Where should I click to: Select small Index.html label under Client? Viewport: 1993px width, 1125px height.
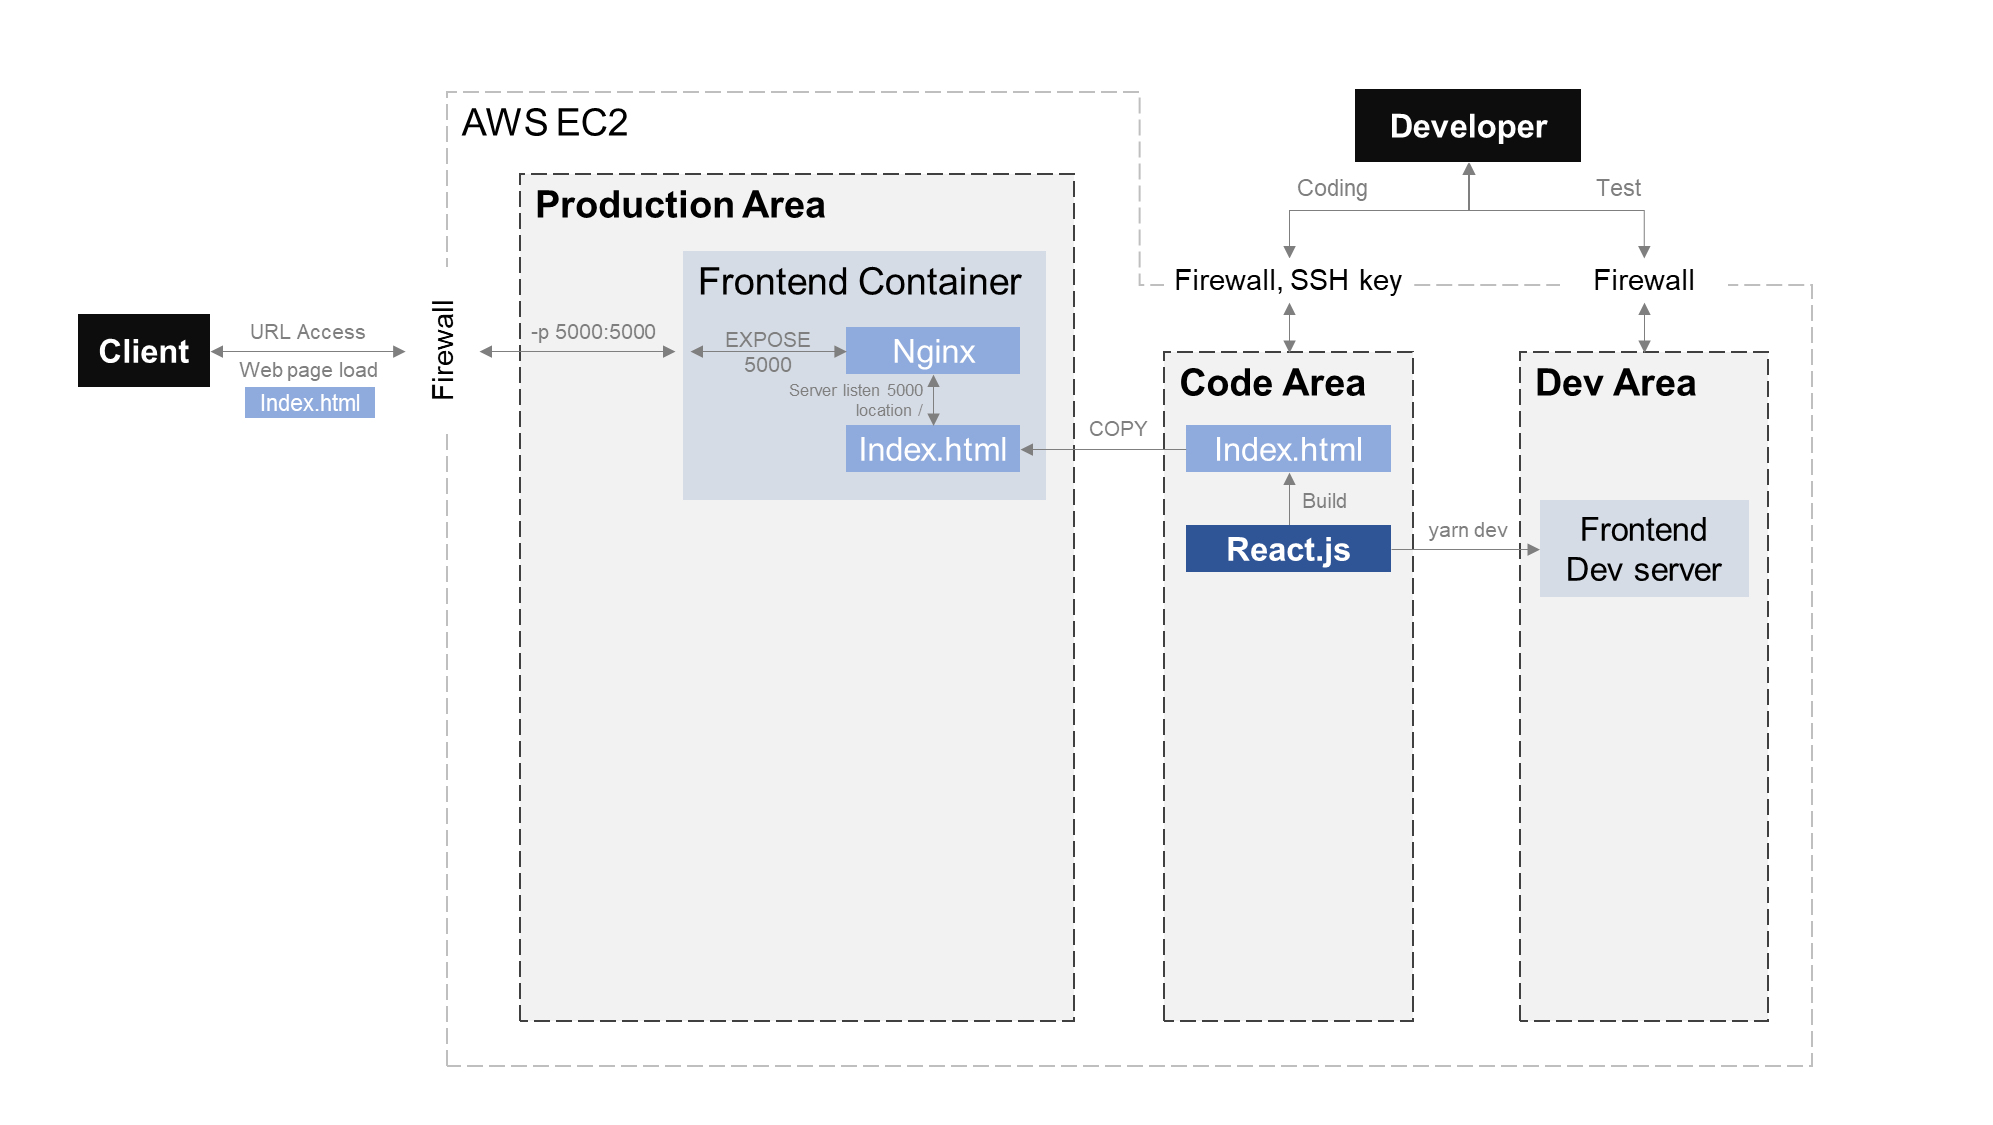point(309,403)
